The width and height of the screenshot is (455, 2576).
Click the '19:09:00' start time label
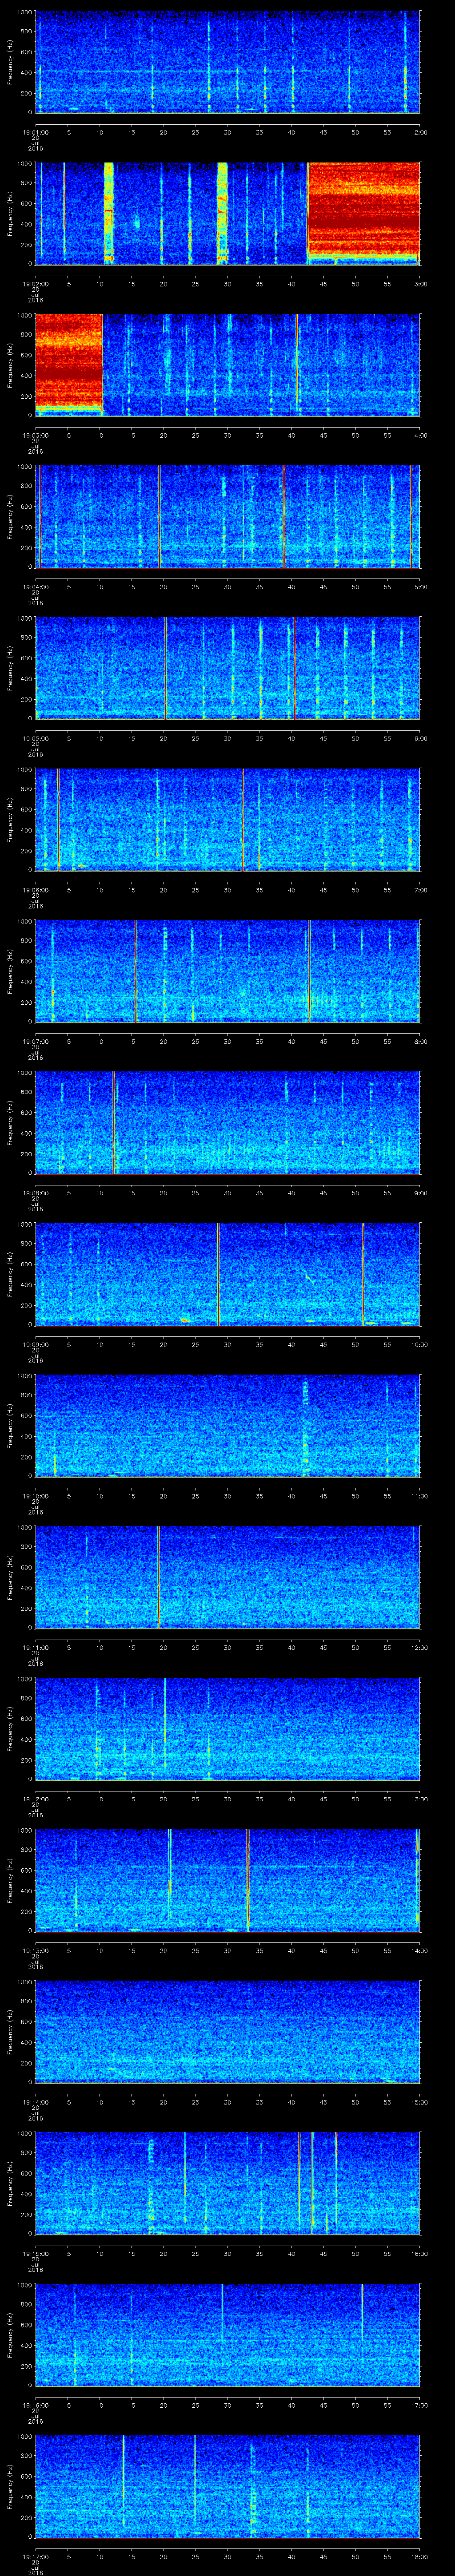(36, 1344)
